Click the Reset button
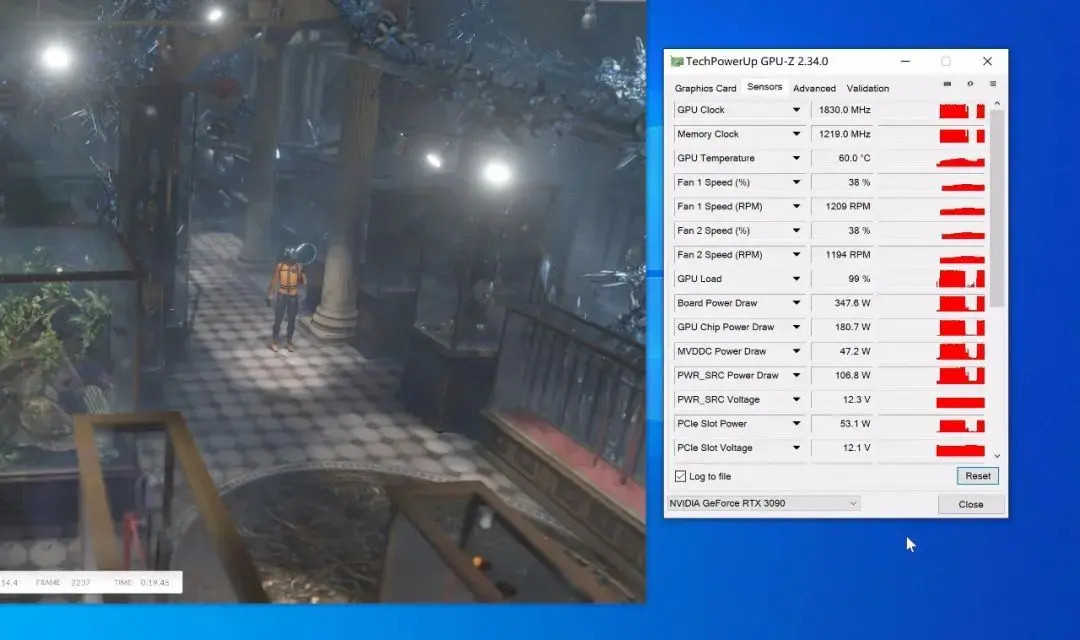The width and height of the screenshot is (1080, 640). 977,476
